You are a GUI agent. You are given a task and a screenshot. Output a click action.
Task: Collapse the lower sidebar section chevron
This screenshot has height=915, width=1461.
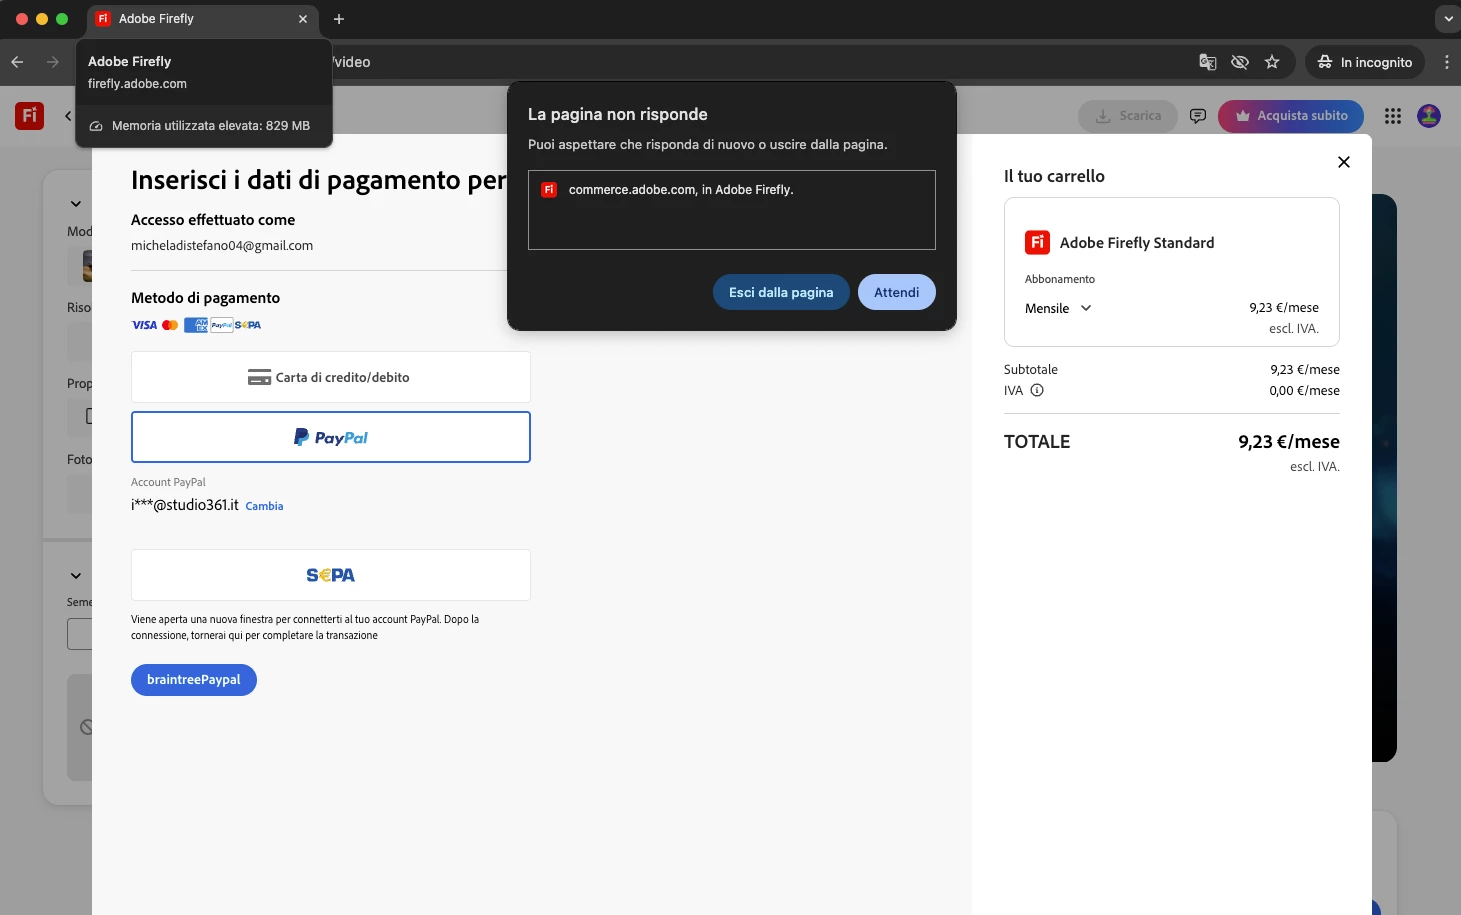click(x=76, y=576)
